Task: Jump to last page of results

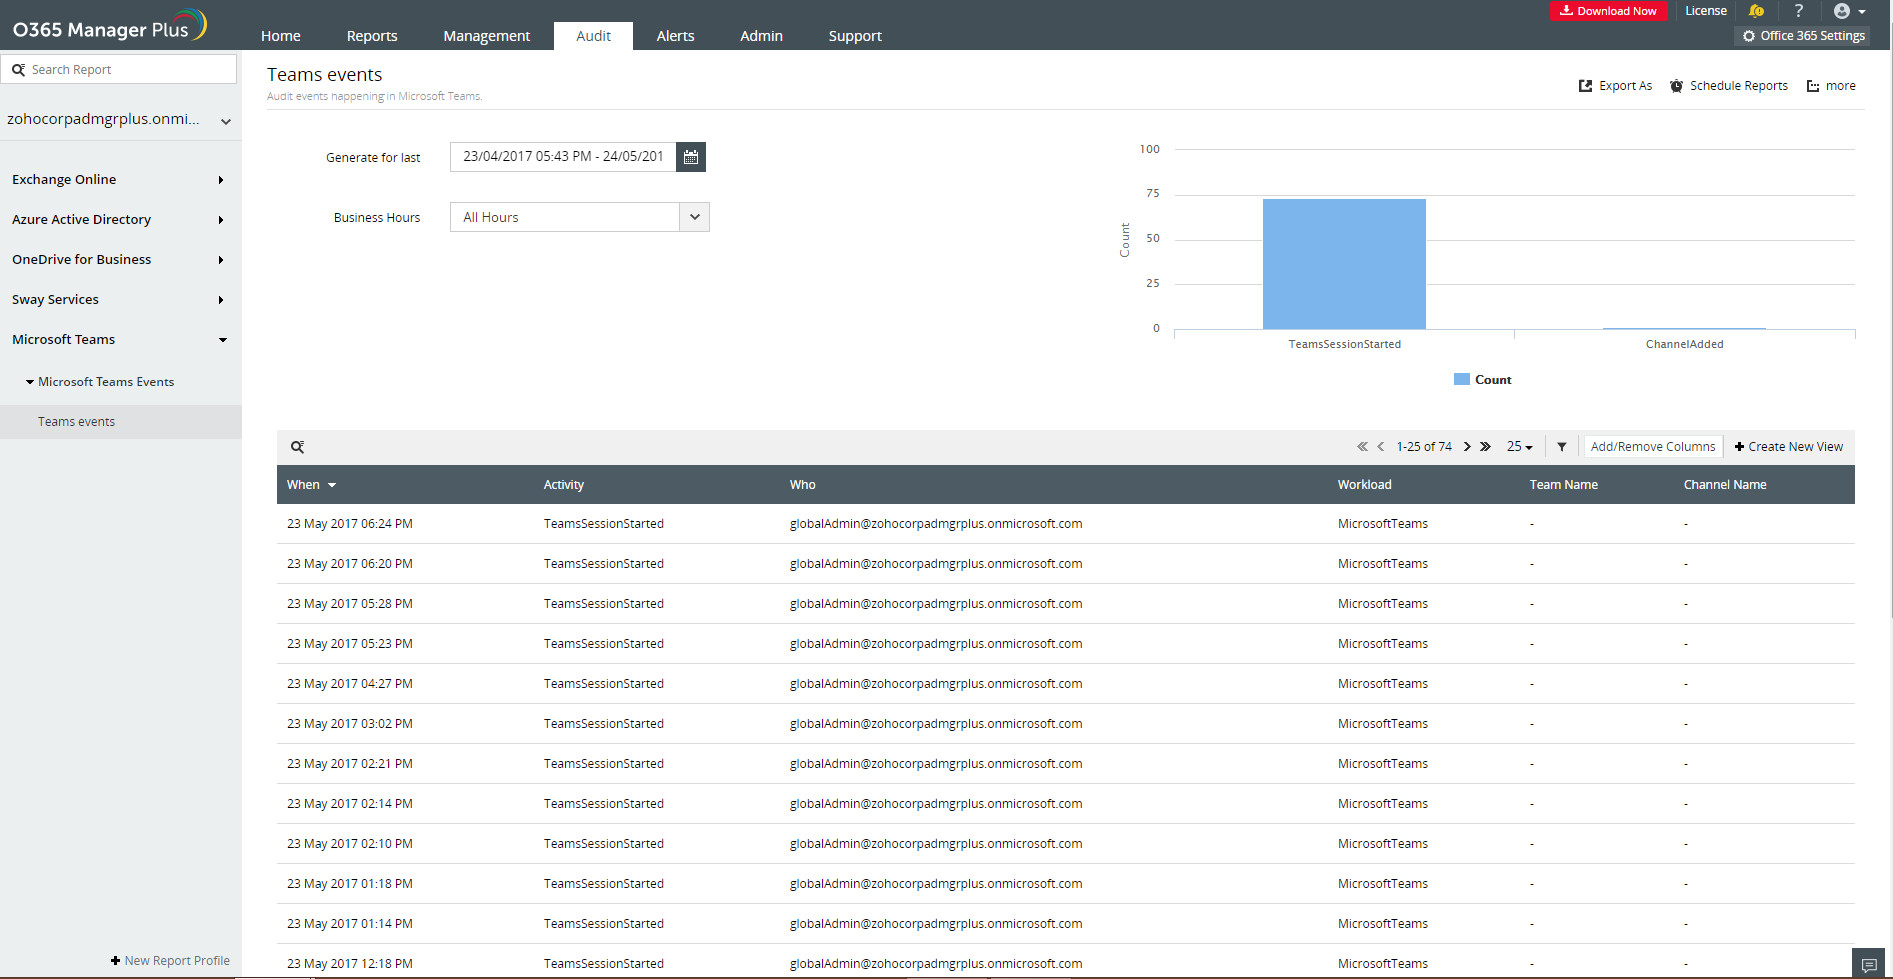Action: [1485, 447]
